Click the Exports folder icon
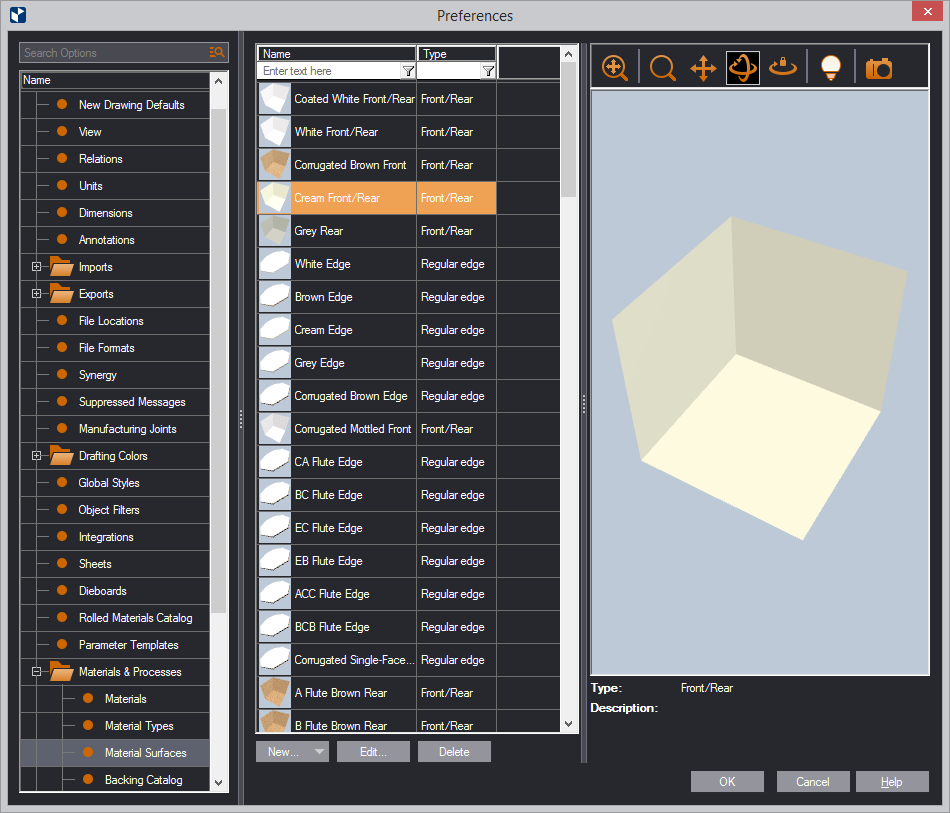Screen dimensions: 950x813 [61, 294]
